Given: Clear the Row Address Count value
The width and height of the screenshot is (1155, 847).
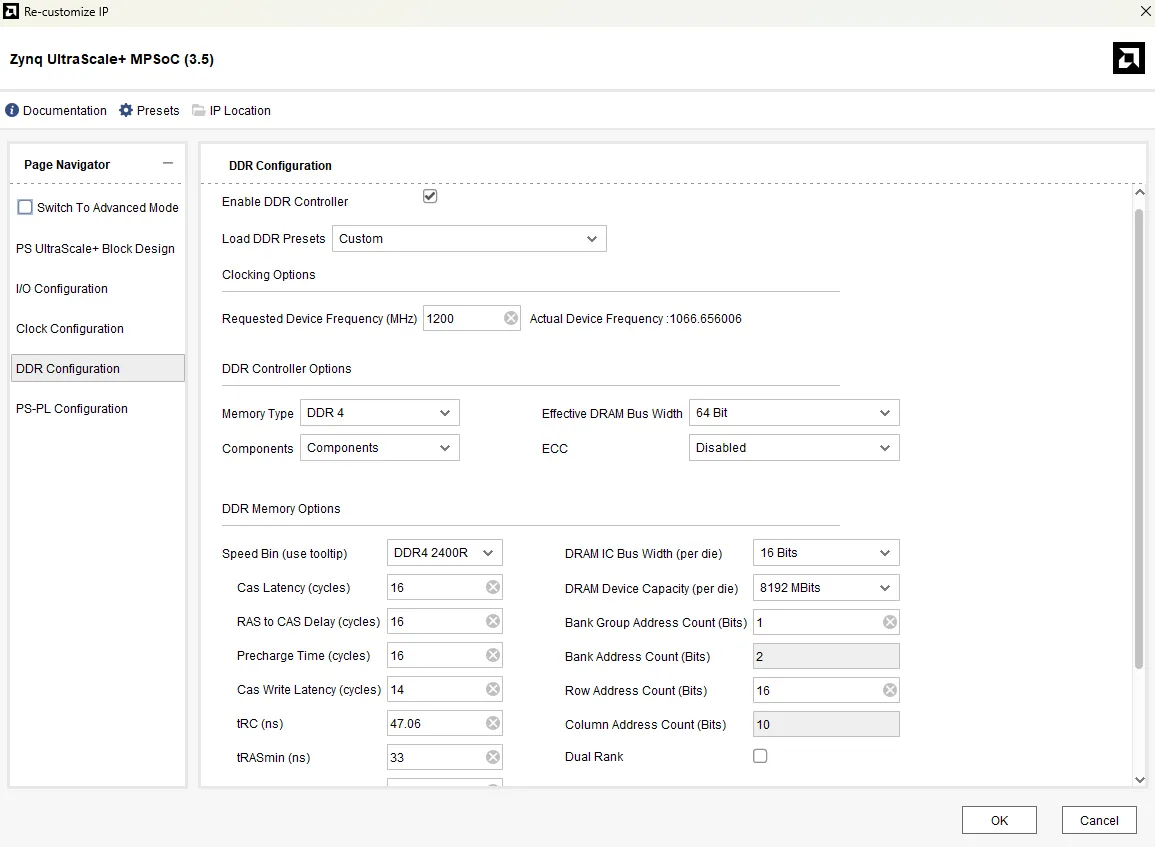Looking at the screenshot, I should (x=890, y=690).
